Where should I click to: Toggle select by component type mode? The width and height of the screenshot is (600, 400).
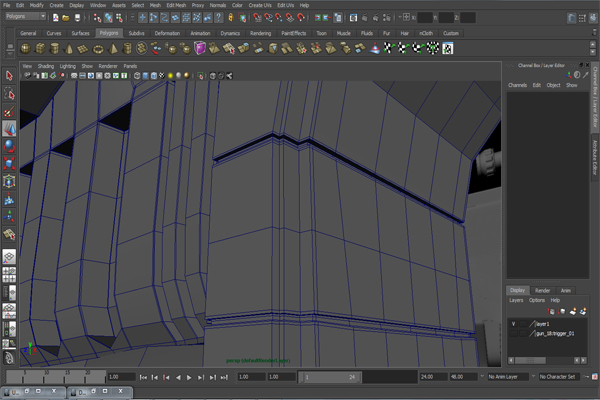click(119, 18)
